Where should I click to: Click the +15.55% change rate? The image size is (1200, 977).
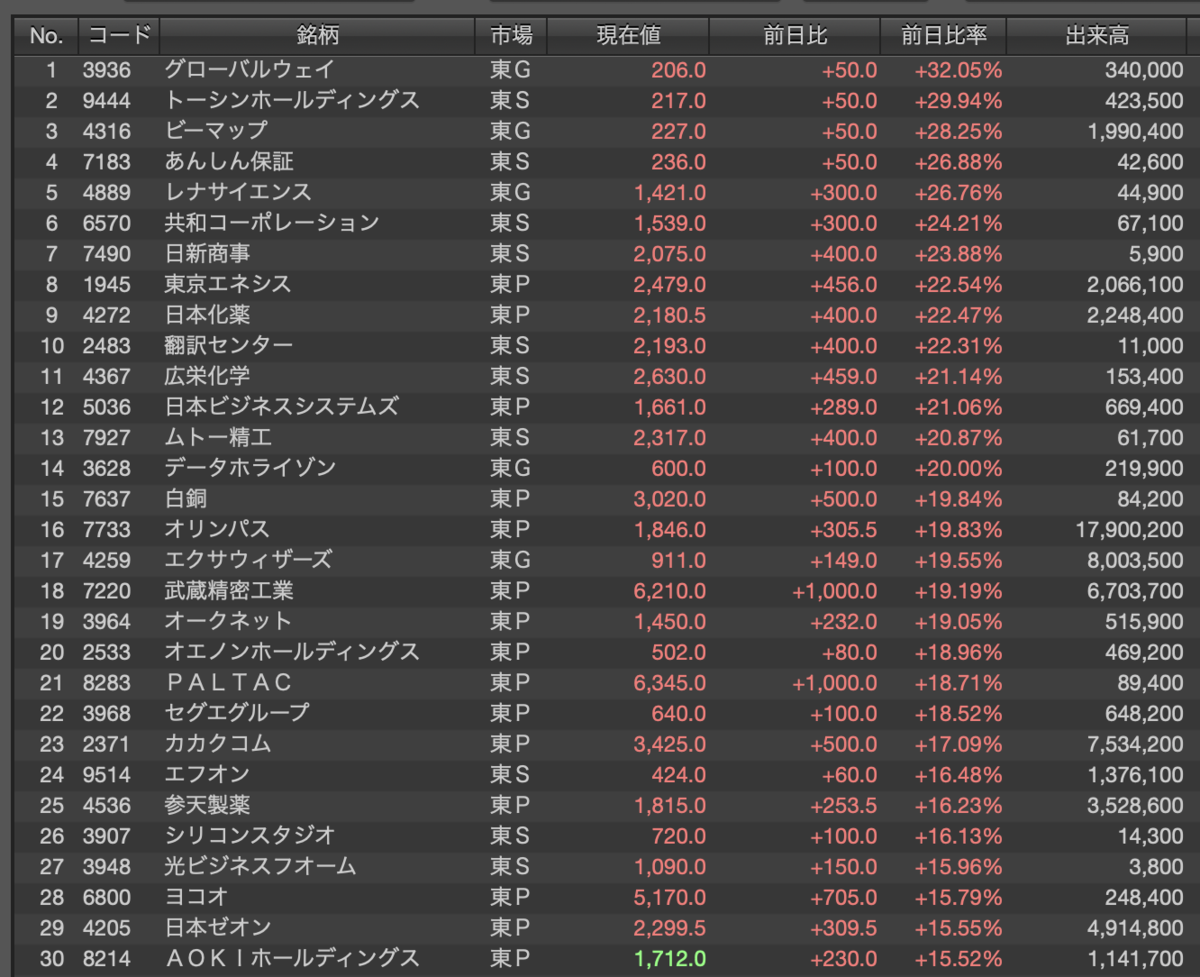pos(958,928)
